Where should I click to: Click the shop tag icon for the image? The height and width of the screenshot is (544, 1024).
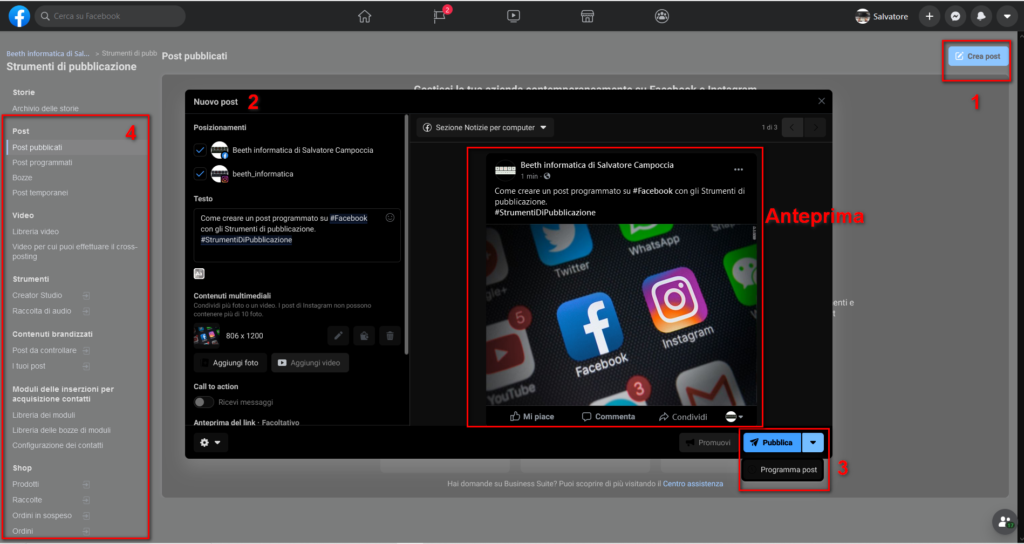pyautogui.click(x=364, y=336)
